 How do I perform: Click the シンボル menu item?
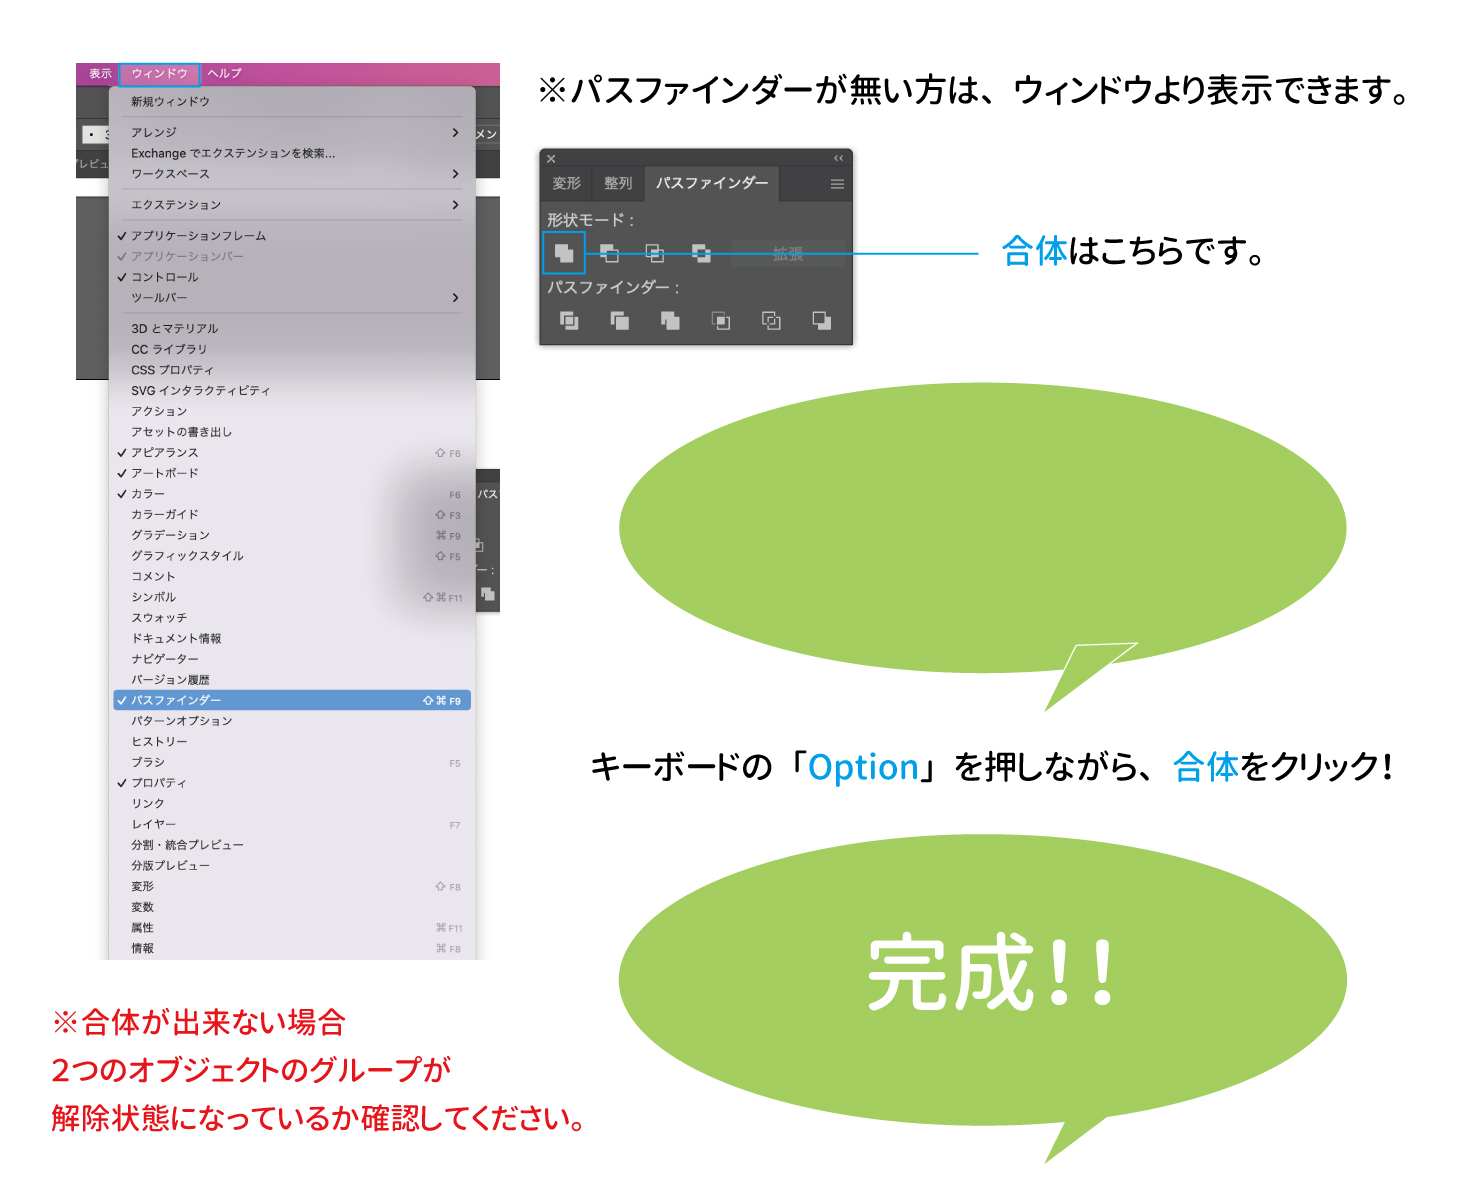292,597
